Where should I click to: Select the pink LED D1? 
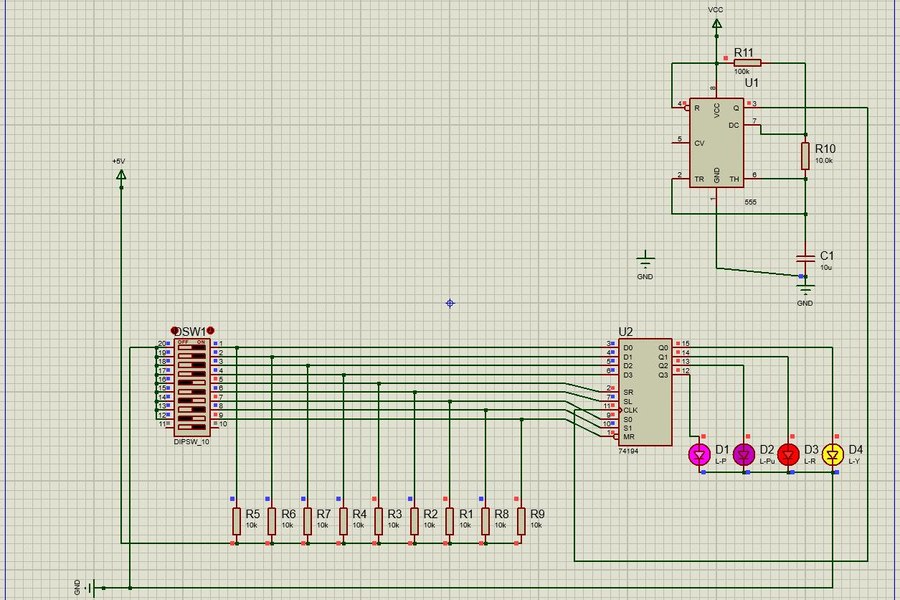(x=700, y=455)
